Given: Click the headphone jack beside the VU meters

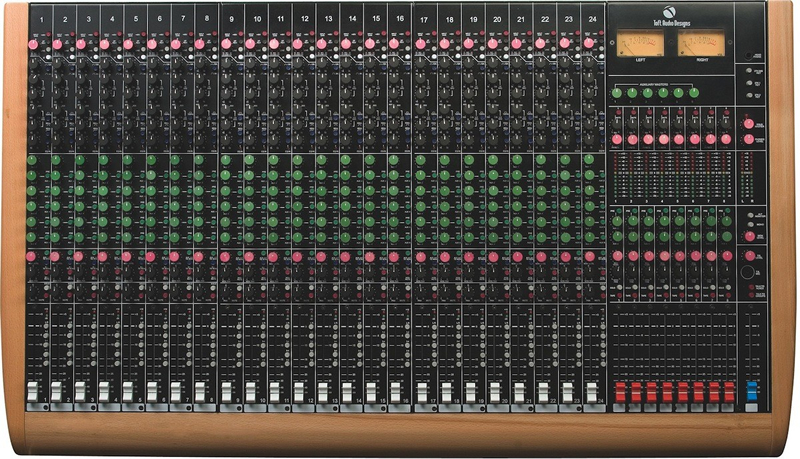Looking at the screenshot, I should (x=748, y=56).
